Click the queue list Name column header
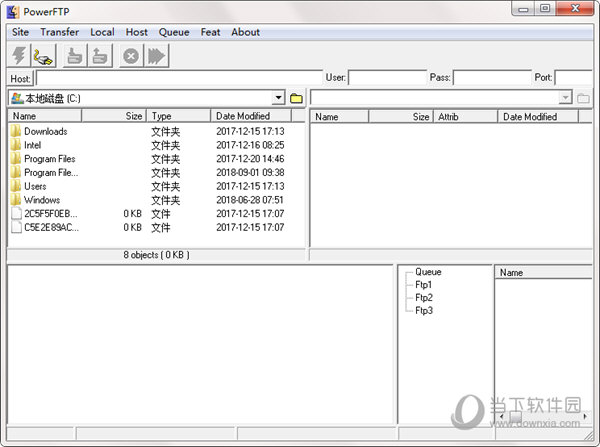This screenshot has height=447, width=600. [543, 272]
